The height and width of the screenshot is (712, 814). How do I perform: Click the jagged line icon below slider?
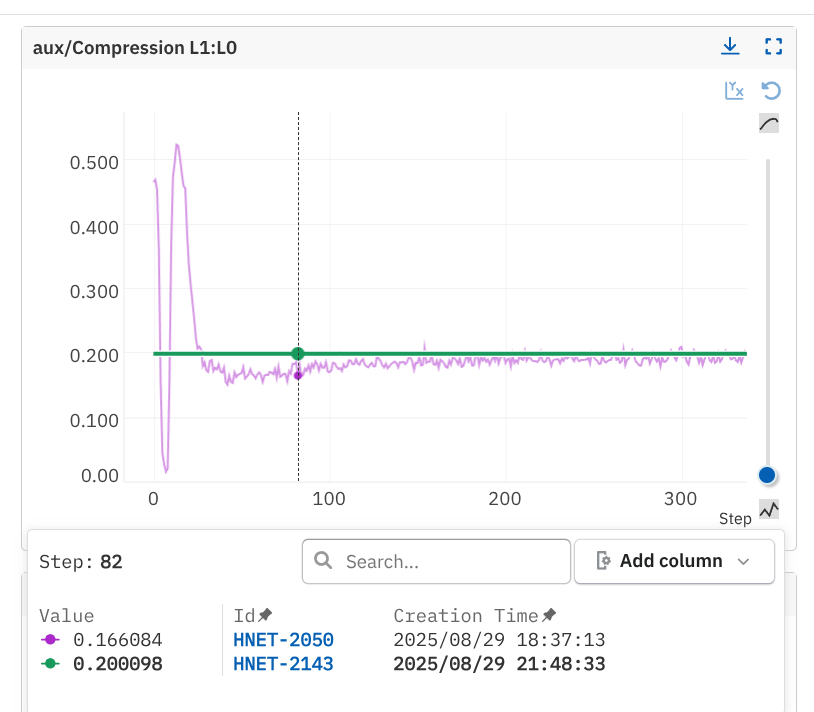[769, 509]
